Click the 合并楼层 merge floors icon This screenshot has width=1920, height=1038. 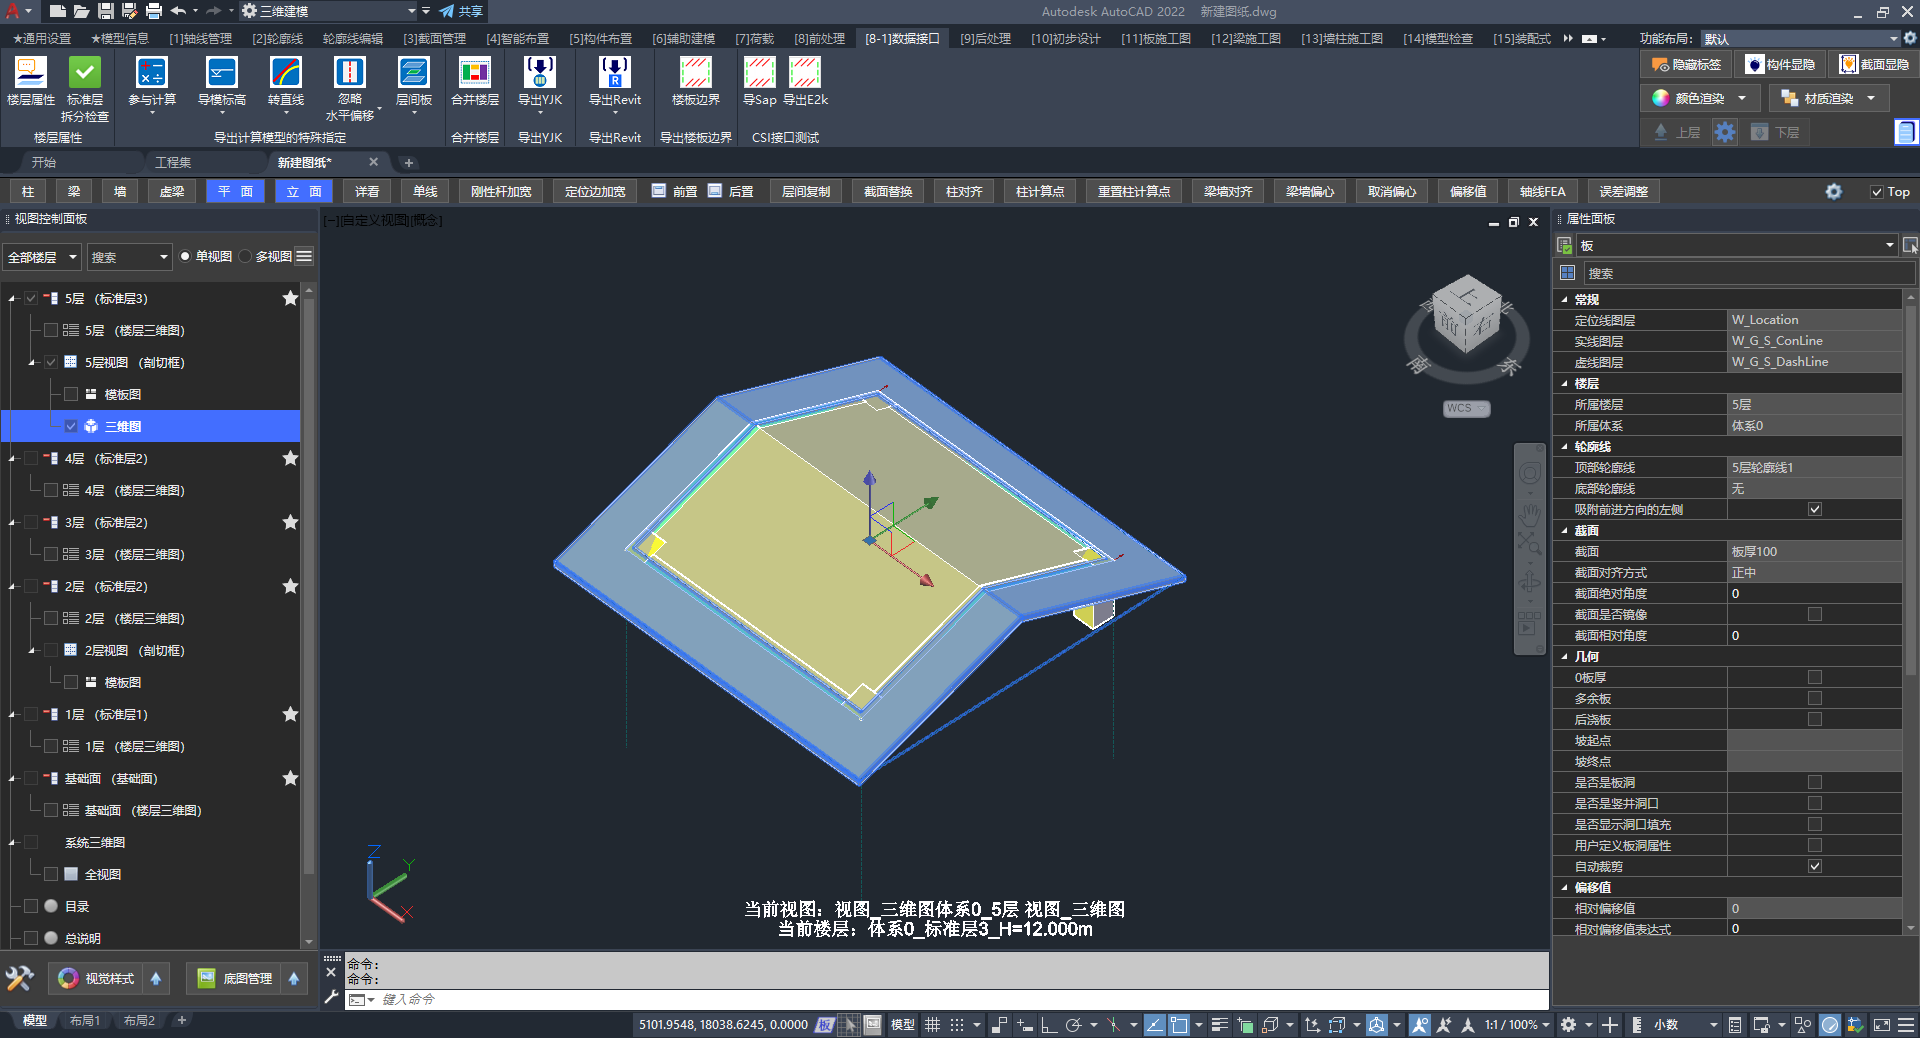point(474,74)
